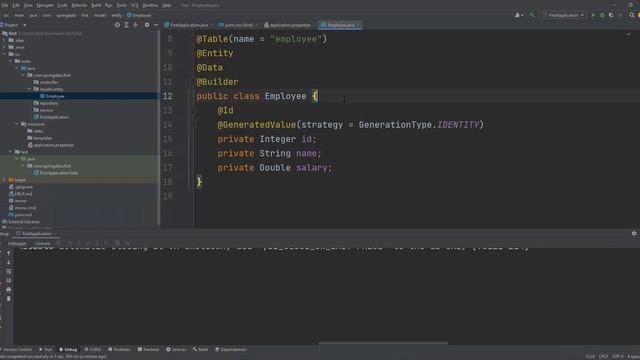640x360 pixels.
Task: Click the expand all icon in Project panel
Action: [126, 25]
